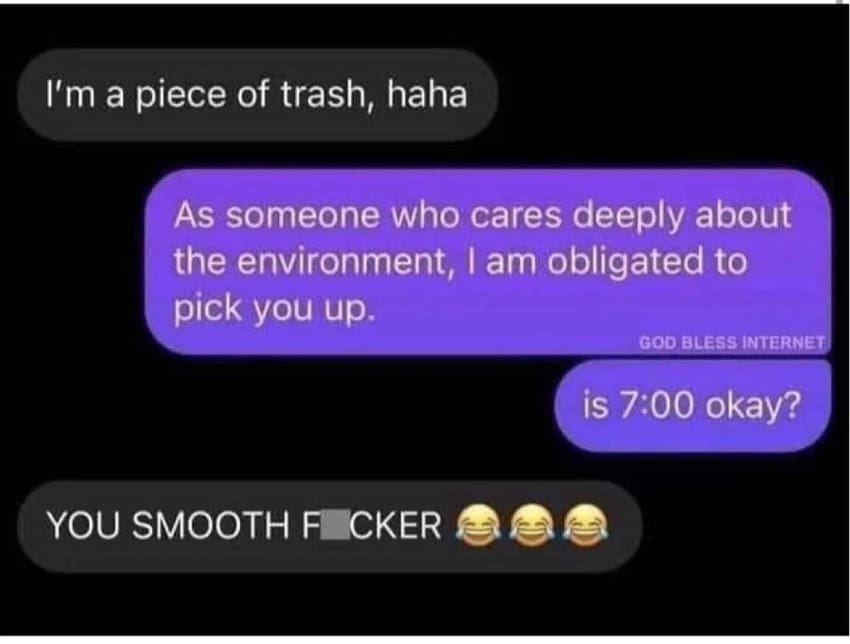Click the GOD BLESS INTERNET watermark

tap(732, 343)
